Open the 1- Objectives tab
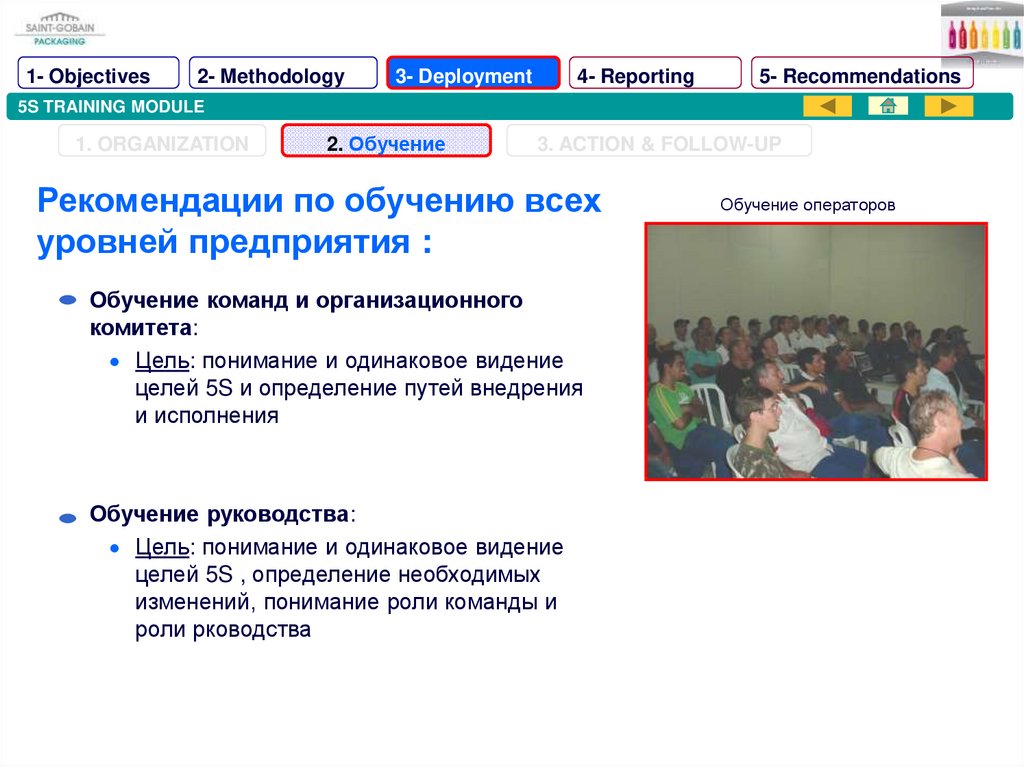 click(x=98, y=76)
